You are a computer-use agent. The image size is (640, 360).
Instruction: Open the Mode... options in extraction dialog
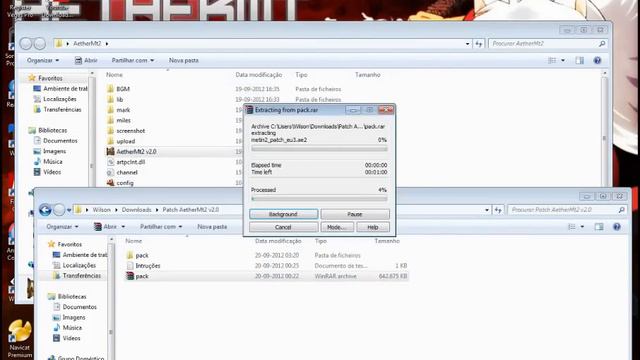337,227
